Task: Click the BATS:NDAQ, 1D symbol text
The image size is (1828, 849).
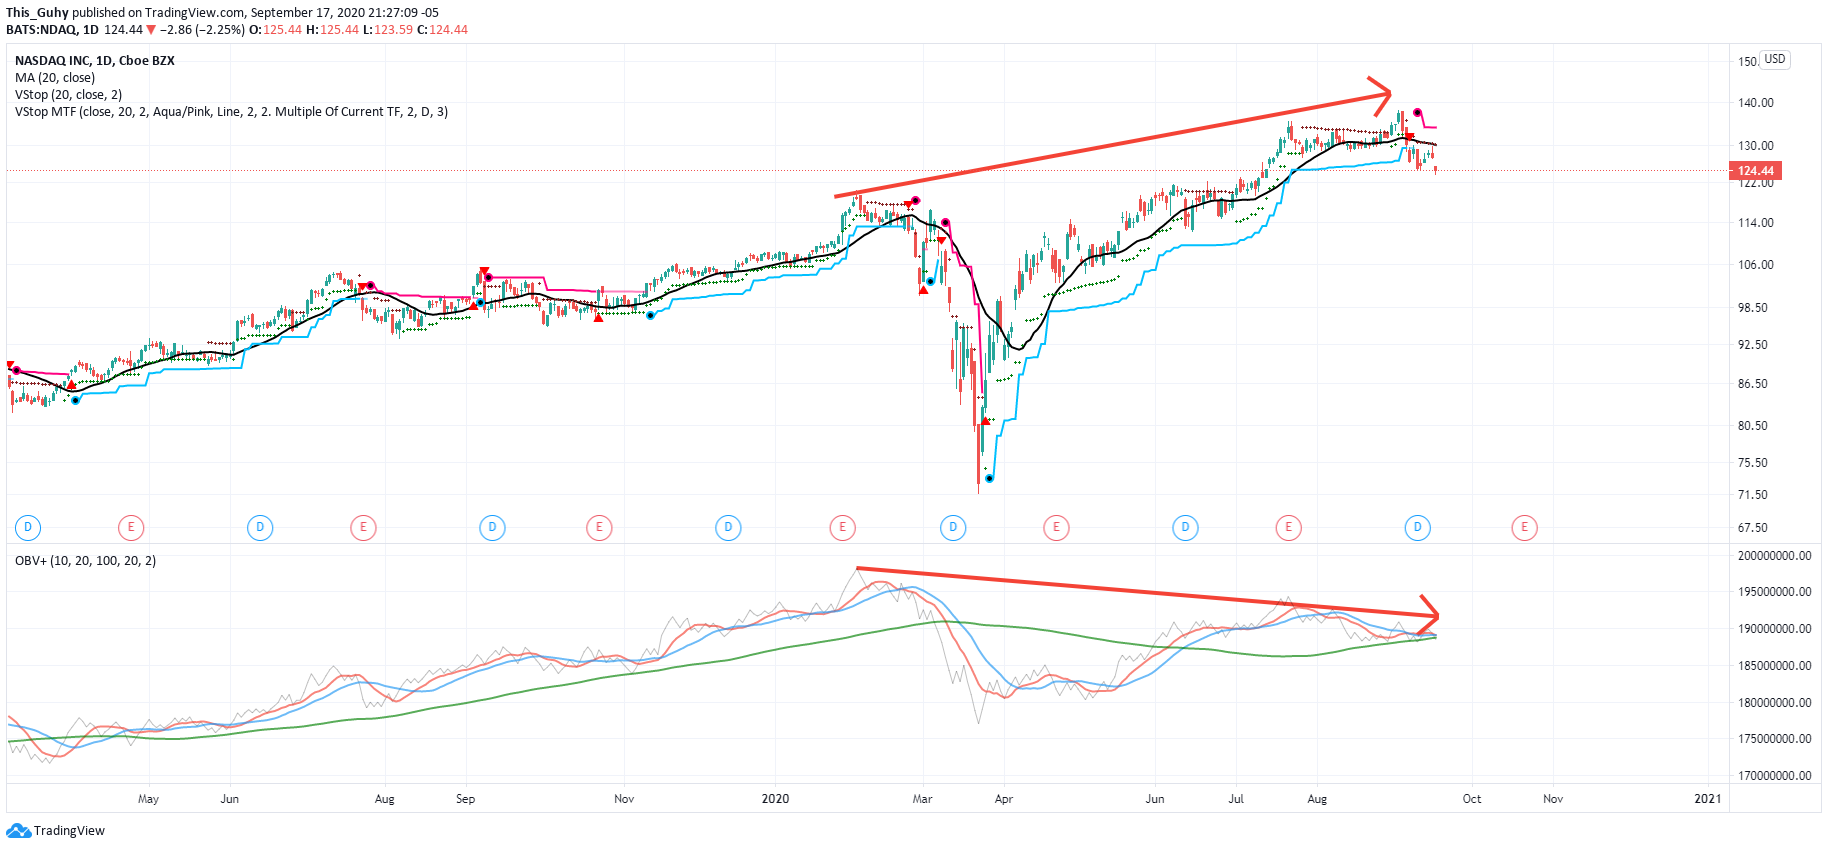Action: [x=52, y=30]
